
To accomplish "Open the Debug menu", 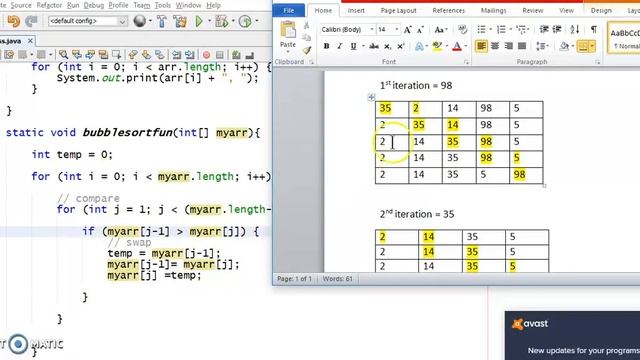I will tap(94, 5).
